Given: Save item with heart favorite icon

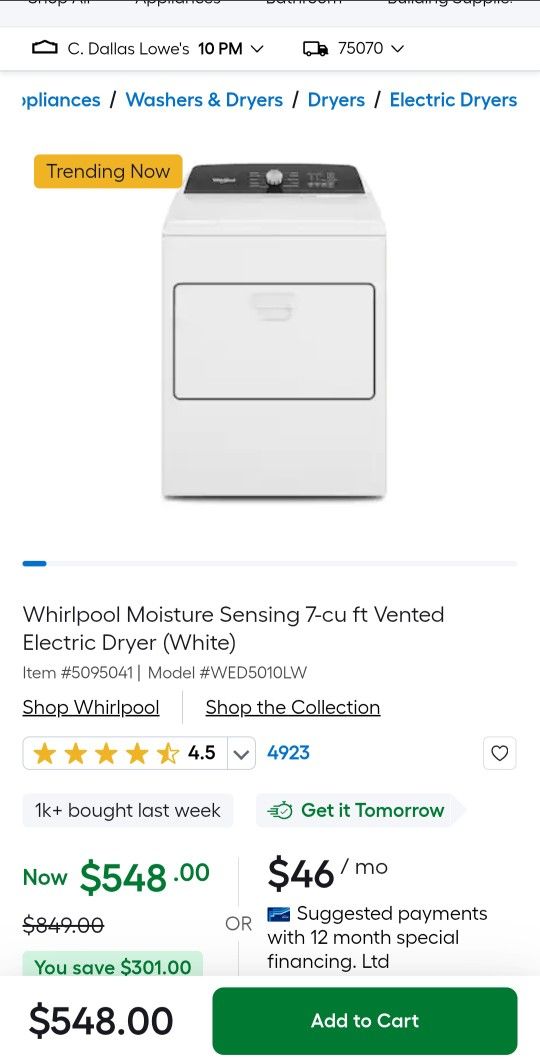Looking at the screenshot, I should point(499,753).
